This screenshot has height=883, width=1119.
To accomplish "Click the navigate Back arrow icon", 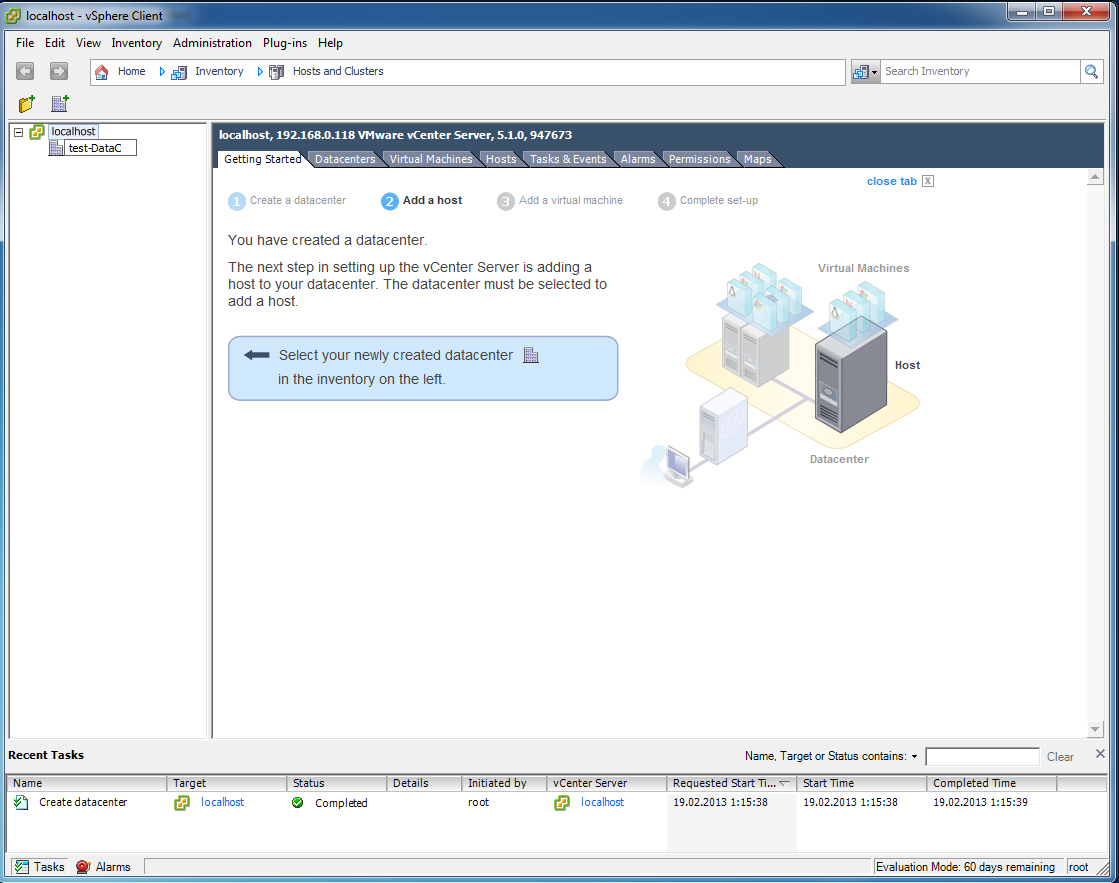I will point(25,71).
